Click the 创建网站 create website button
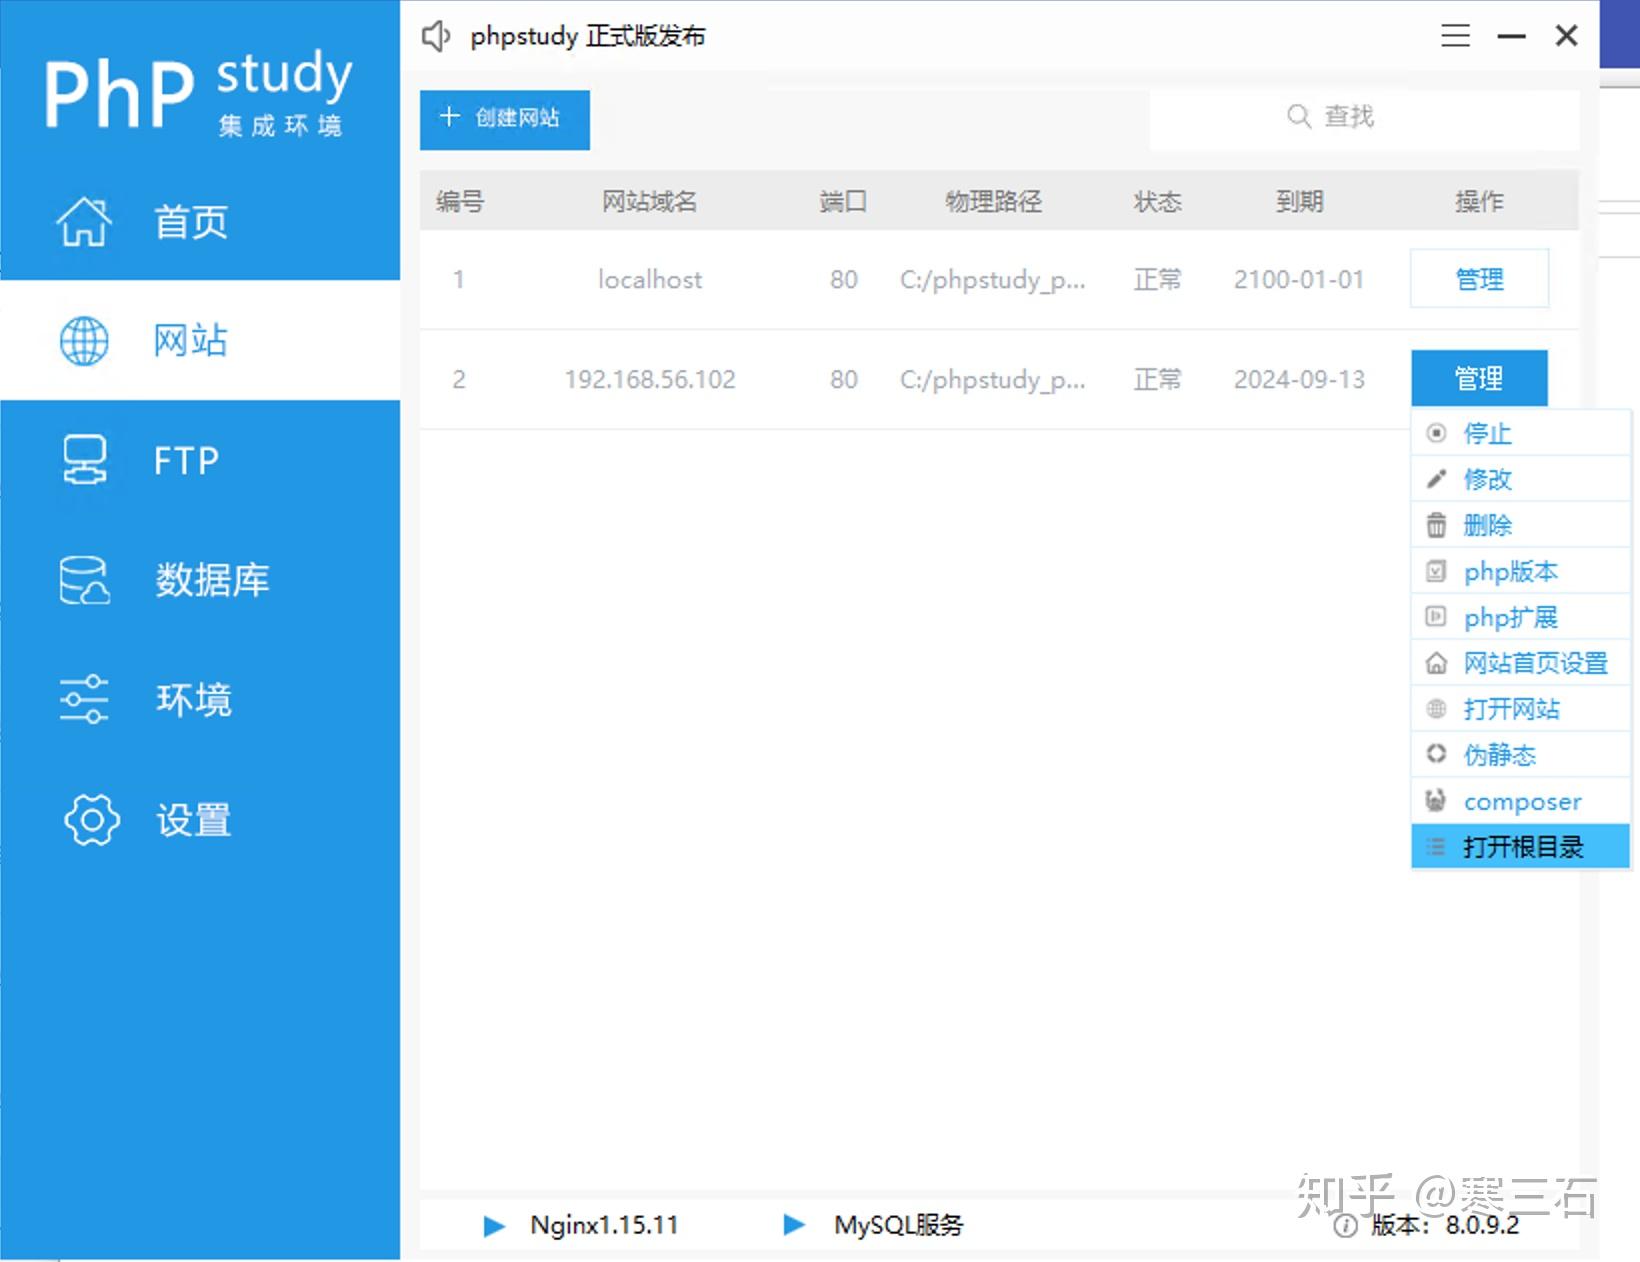 504,118
